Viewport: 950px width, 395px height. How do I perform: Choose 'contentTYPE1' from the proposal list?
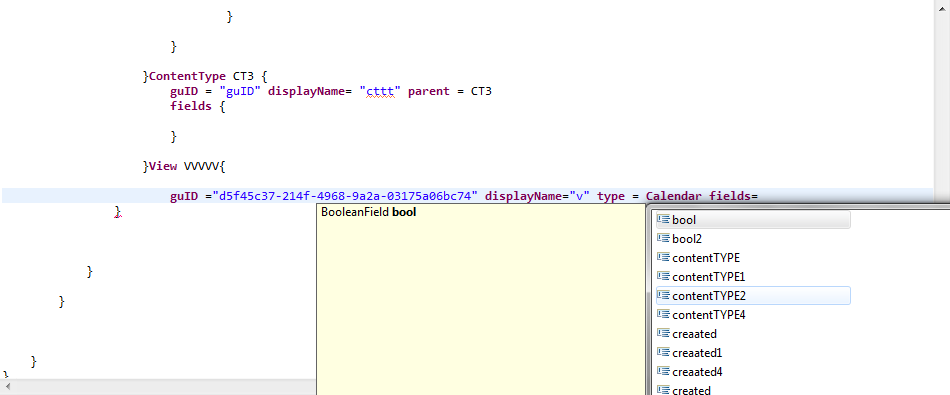click(753, 277)
